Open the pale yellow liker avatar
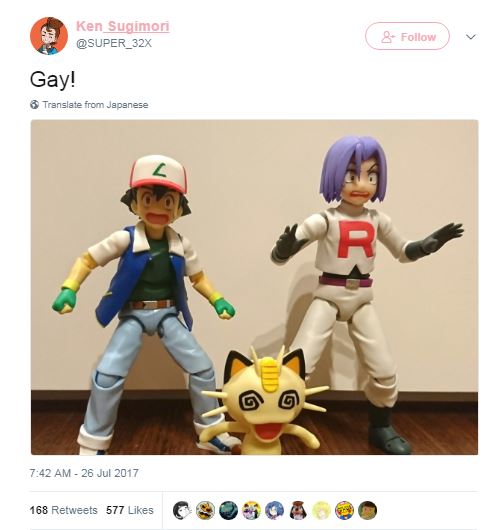Viewport: 496px width, 530px height. (321, 510)
